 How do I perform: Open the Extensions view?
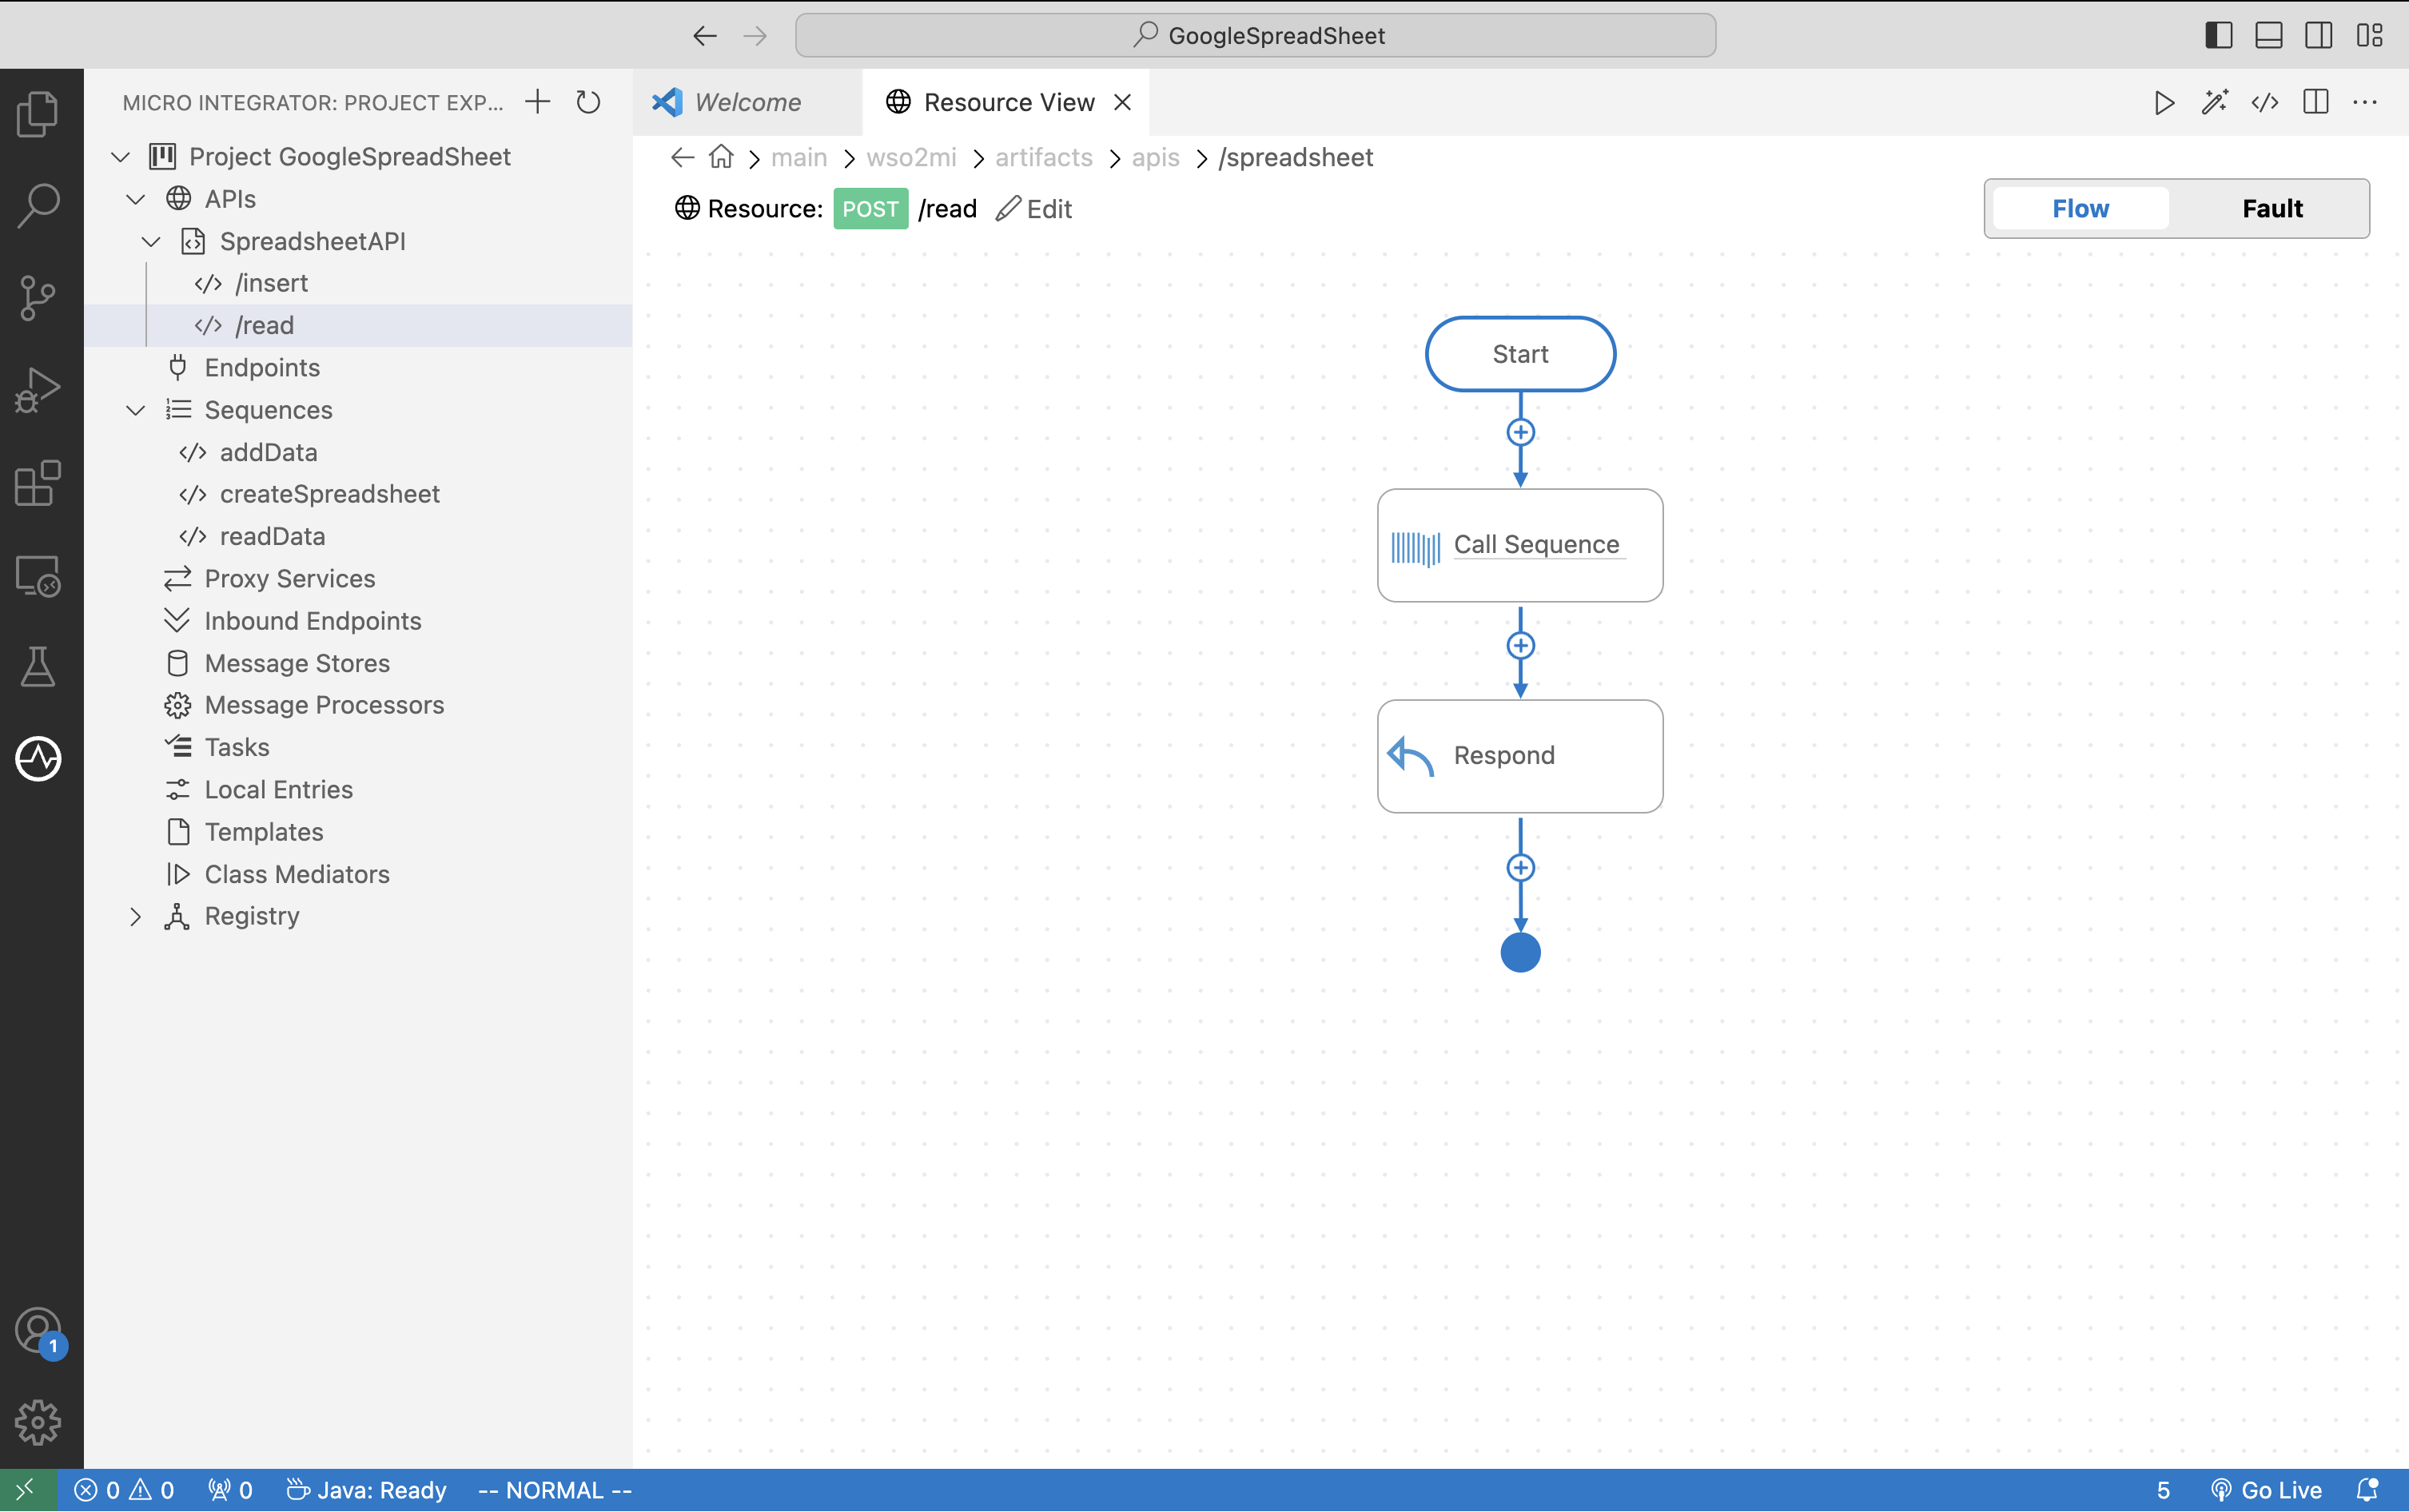[x=38, y=483]
